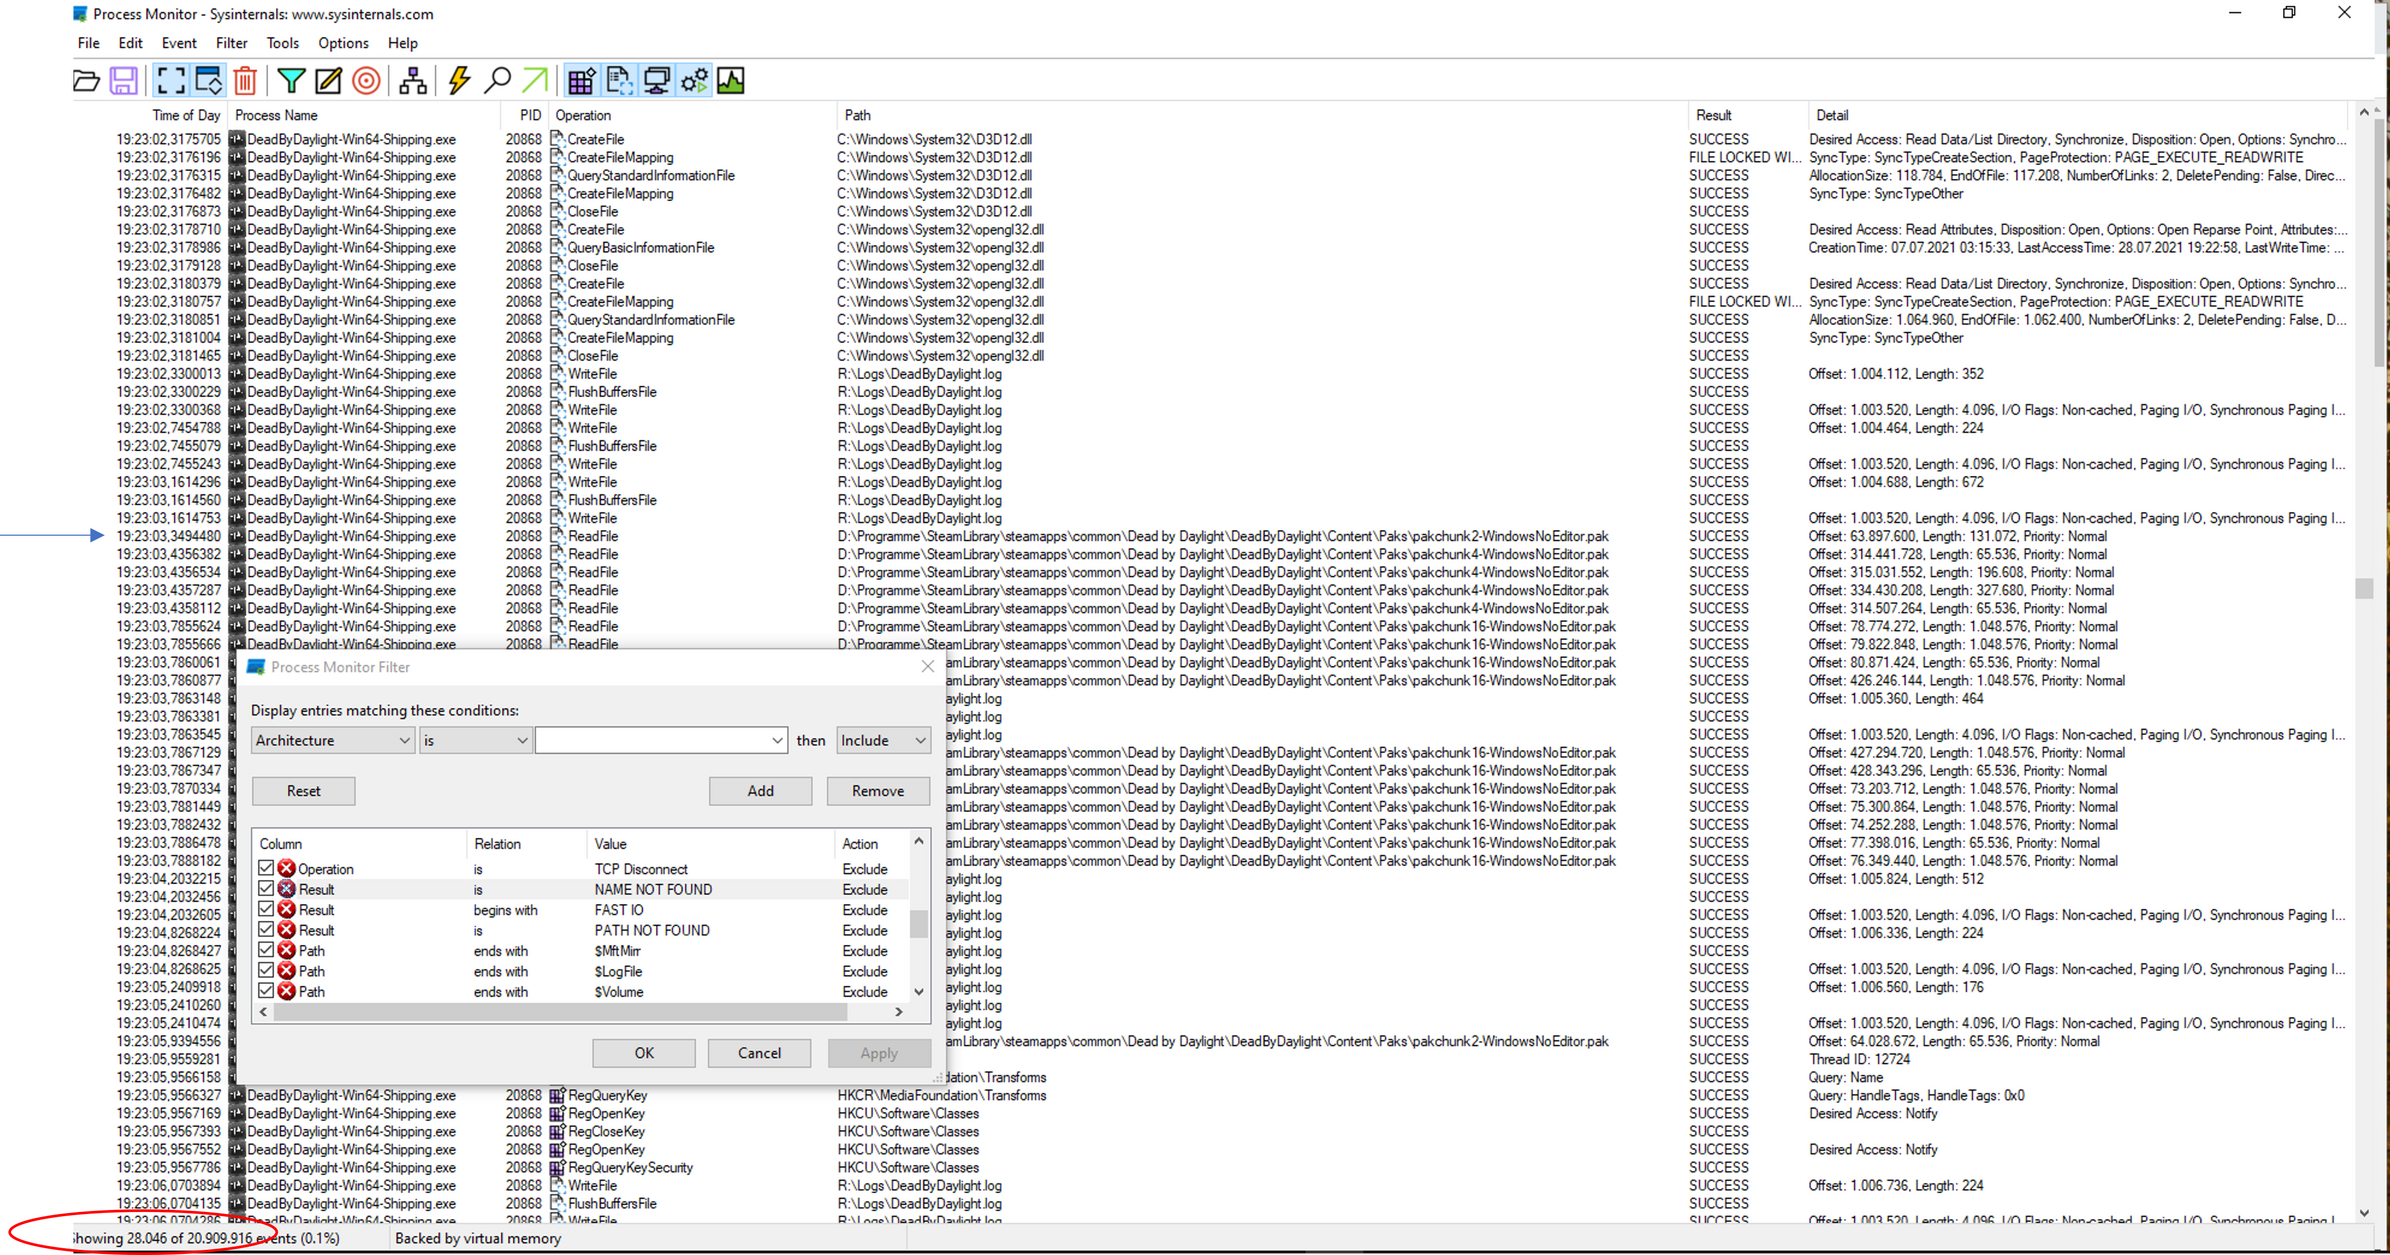
Task: Open the Architecture column dropdown
Action: (332, 740)
